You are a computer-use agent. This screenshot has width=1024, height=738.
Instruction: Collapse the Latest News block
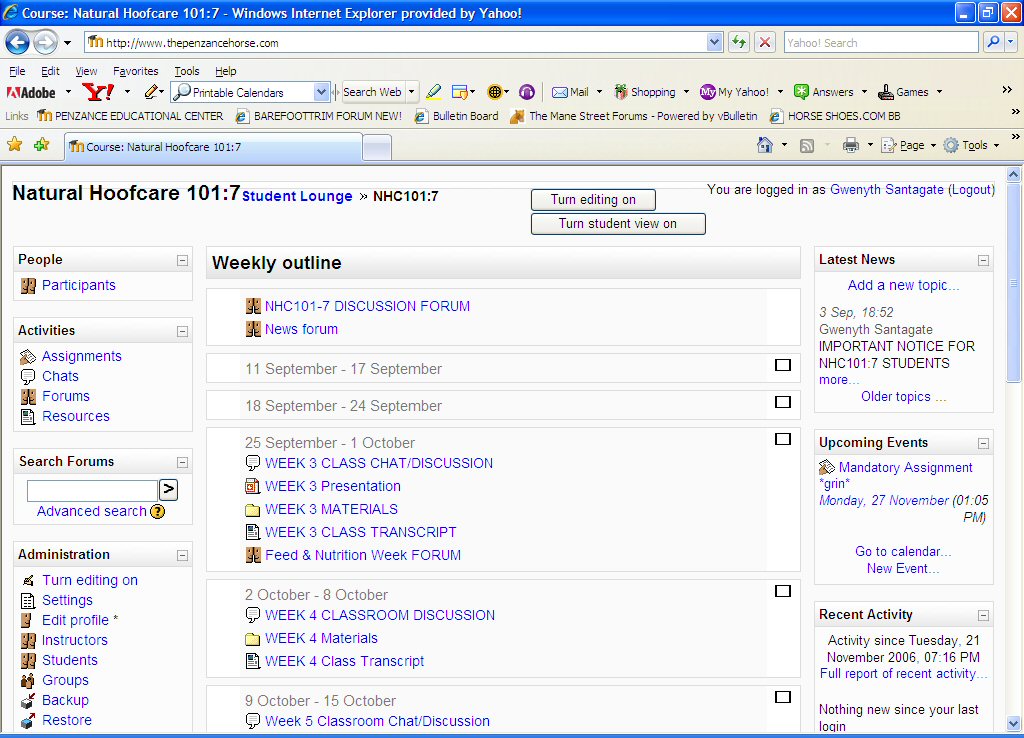tap(983, 260)
